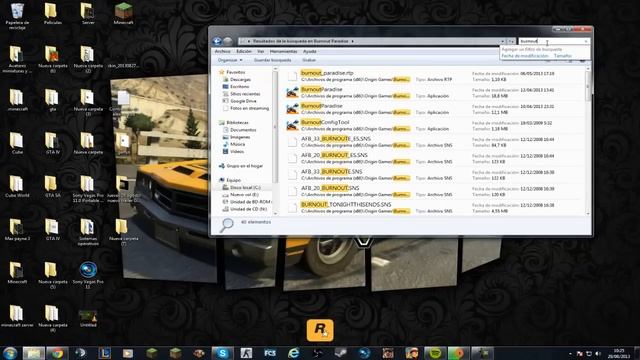This screenshot has height=360, width=640.
Task: Open Google Chrome from the taskbar
Action: (57, 353)
